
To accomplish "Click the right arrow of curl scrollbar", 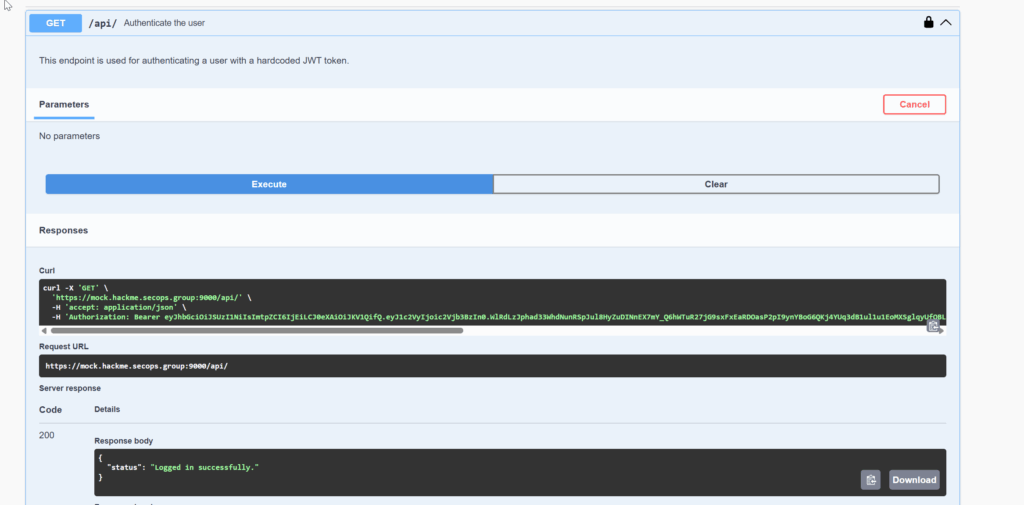I will (941, 330).
